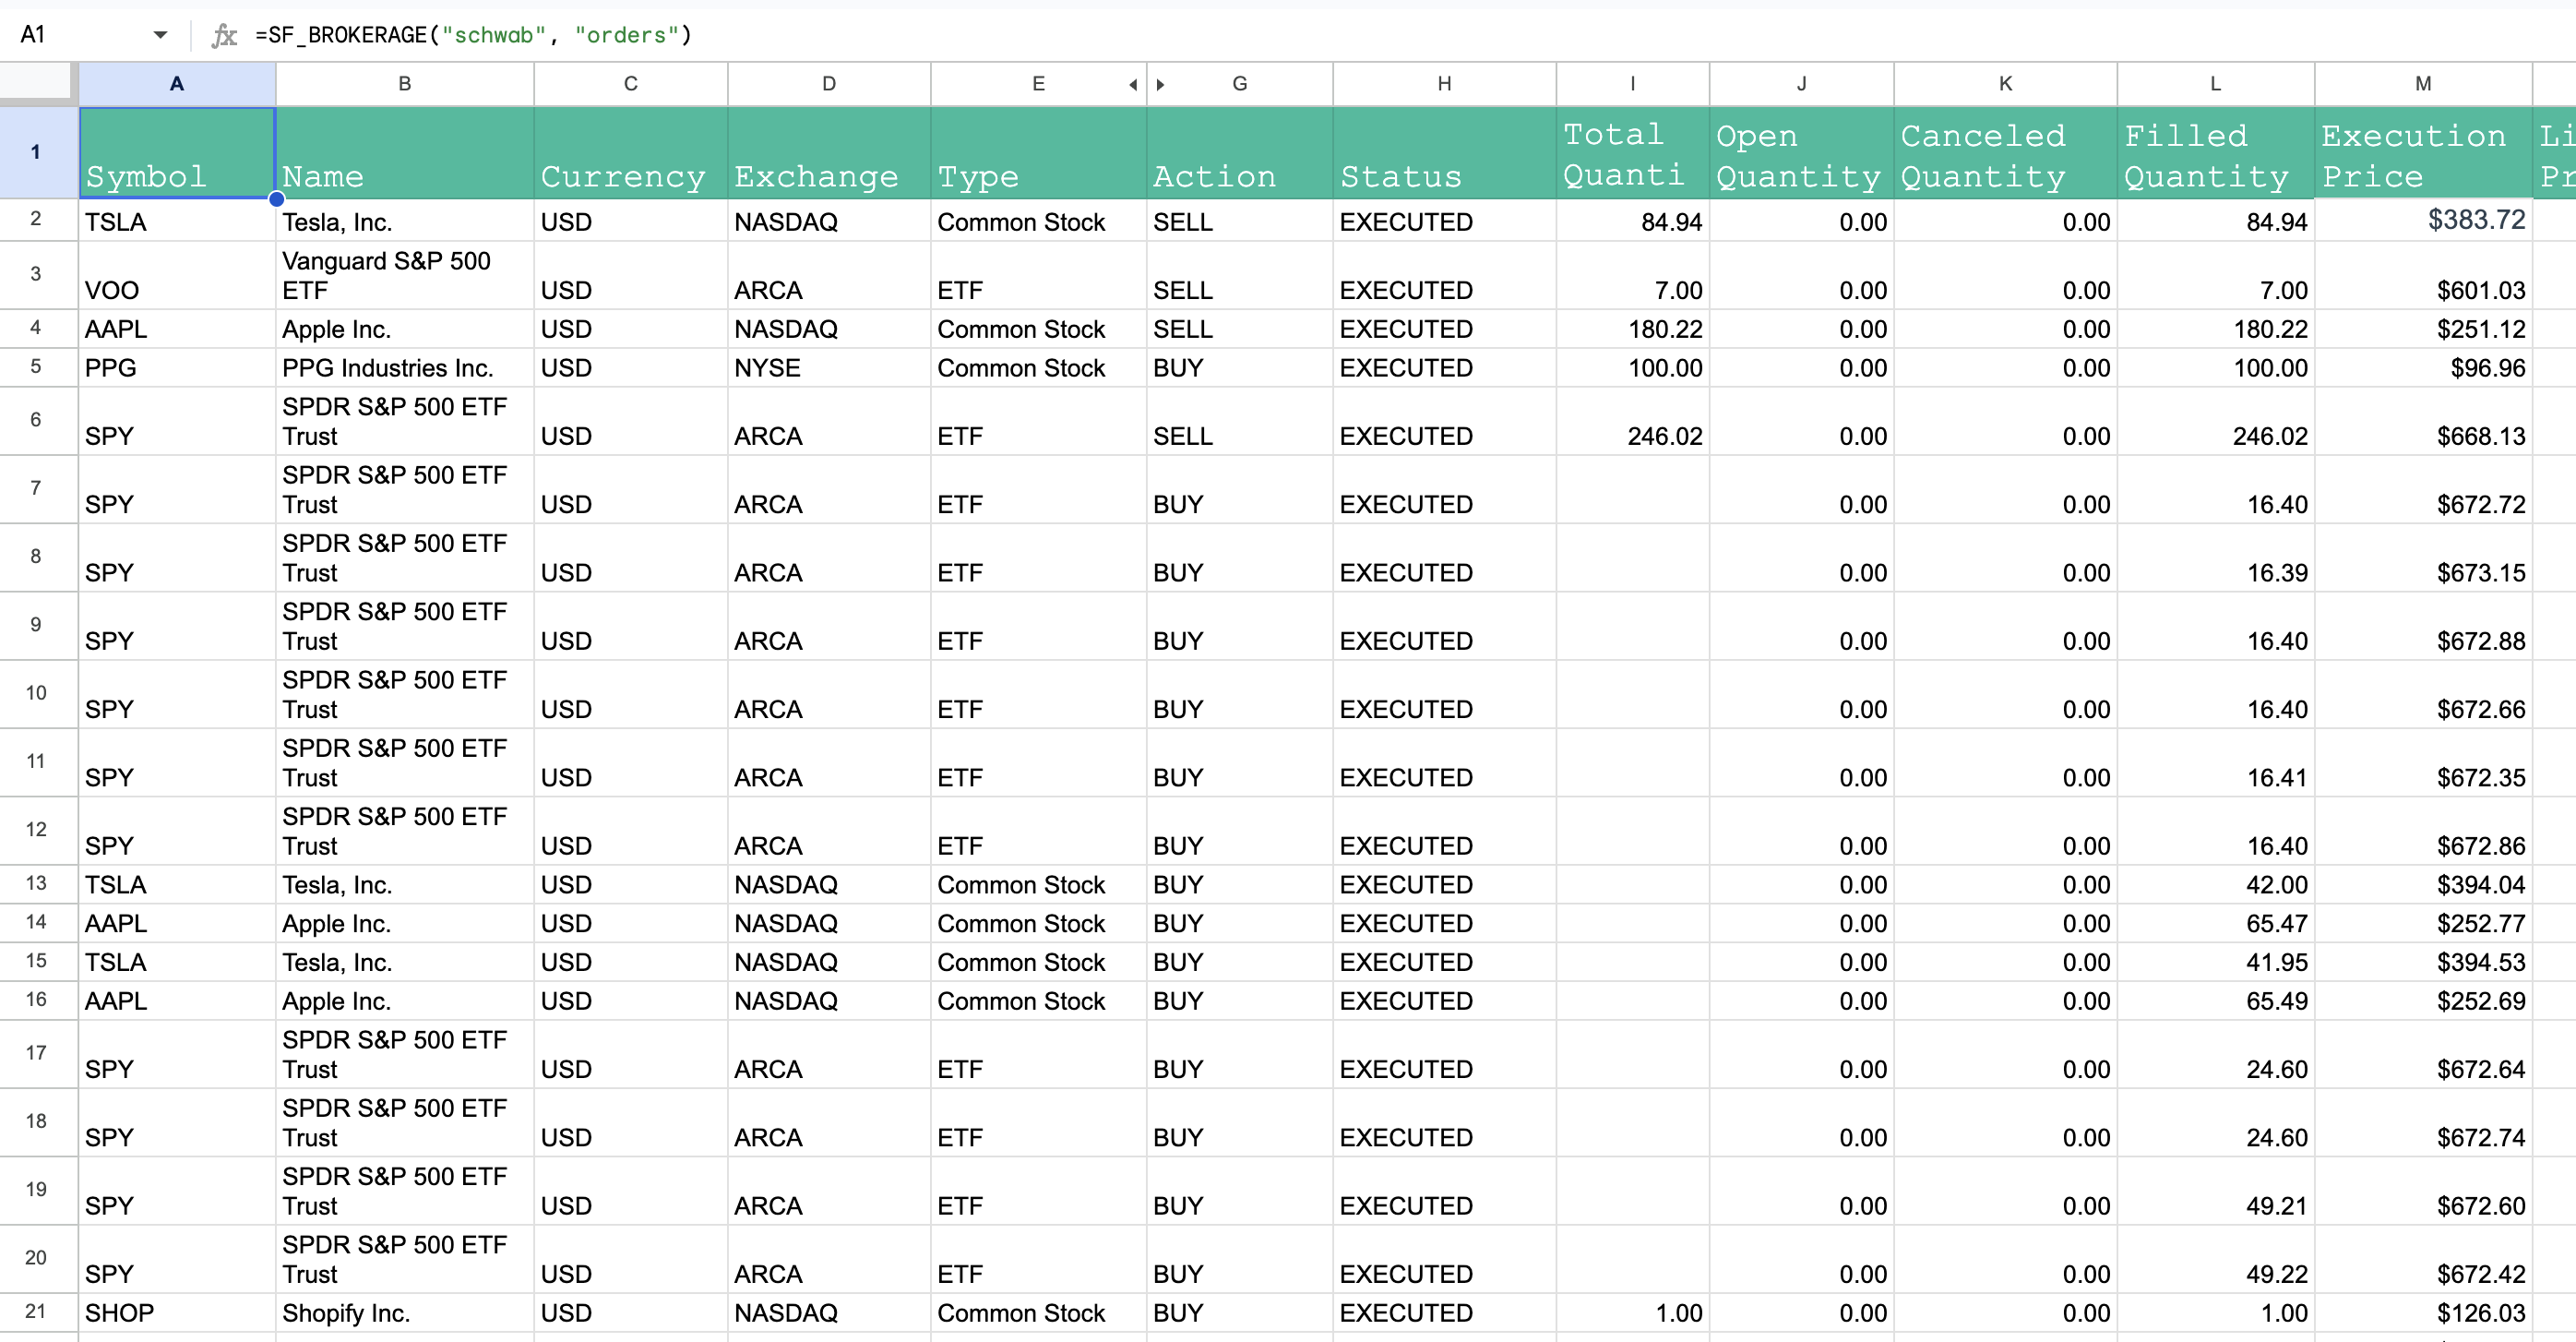Open the Name Box dropdown arrow

point(160,35)
